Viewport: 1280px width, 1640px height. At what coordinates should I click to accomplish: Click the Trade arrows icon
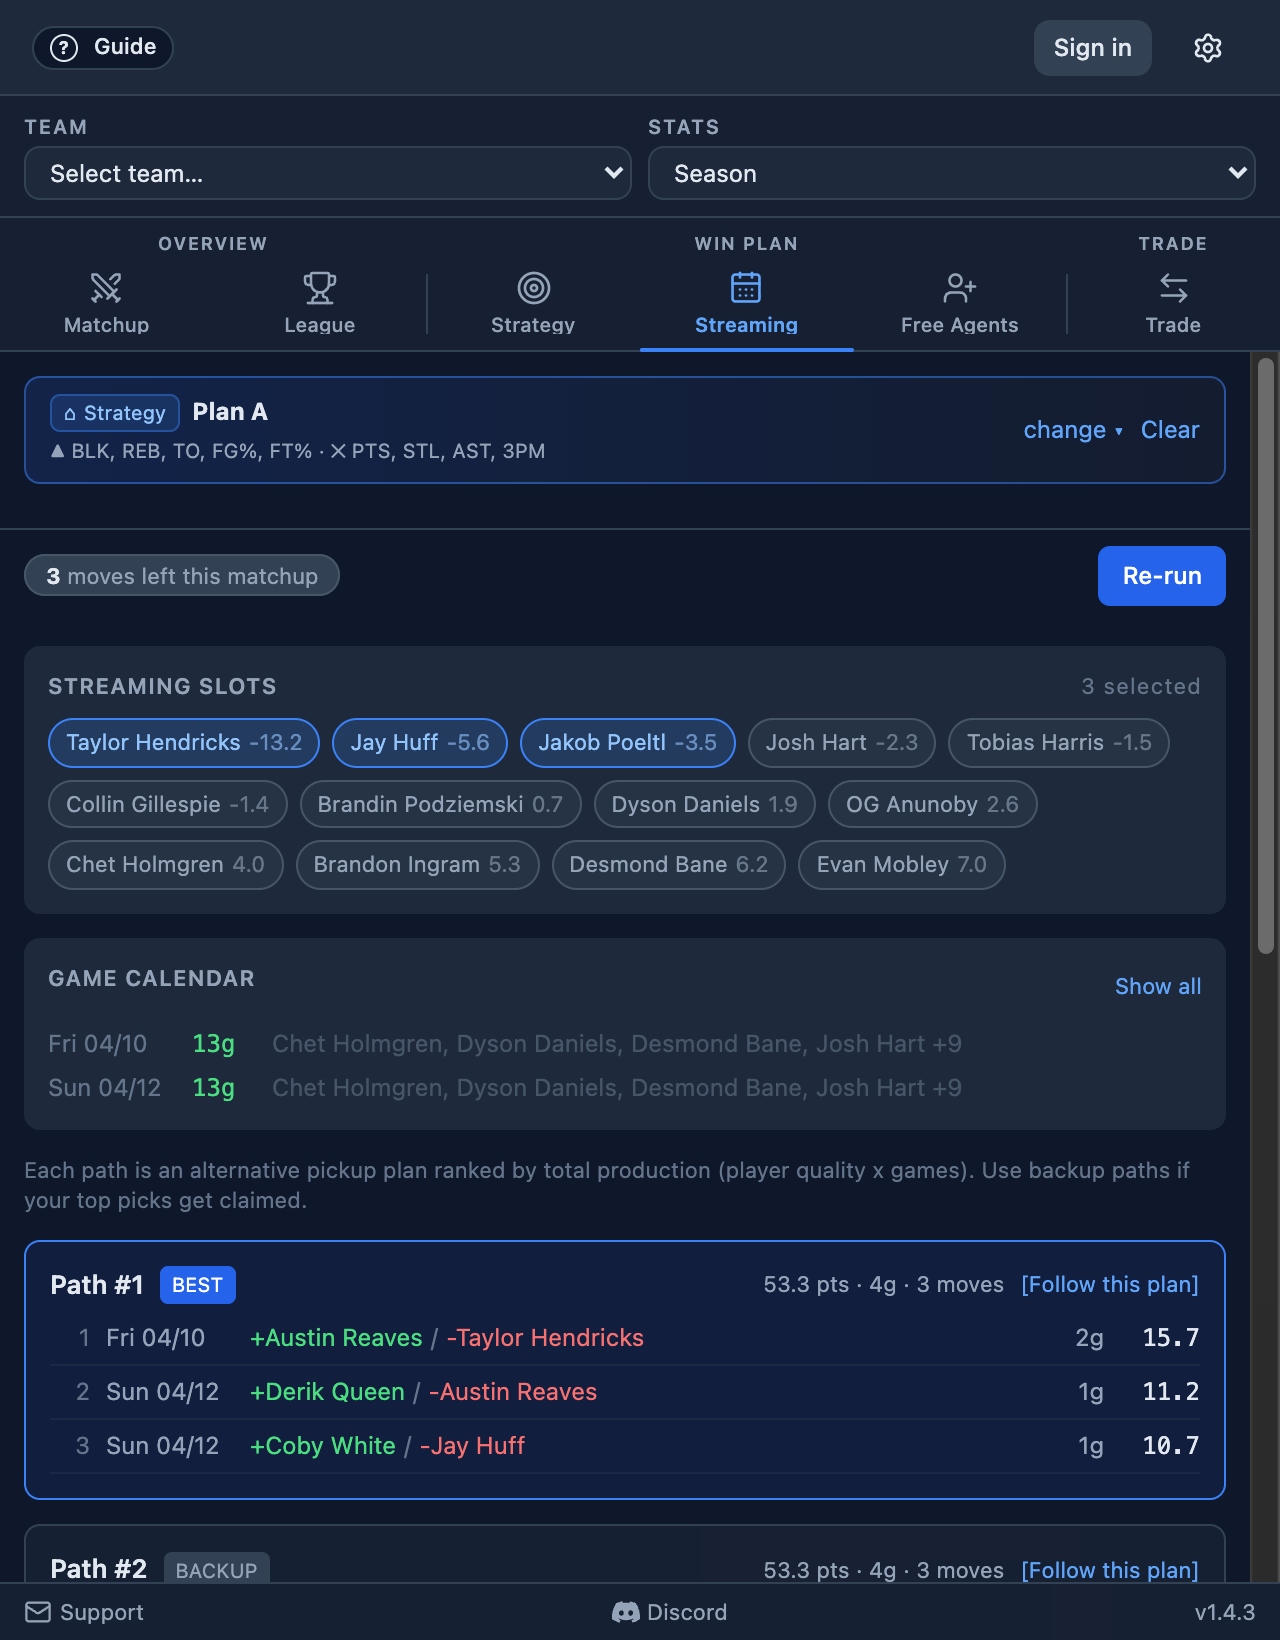[1174, 288]
